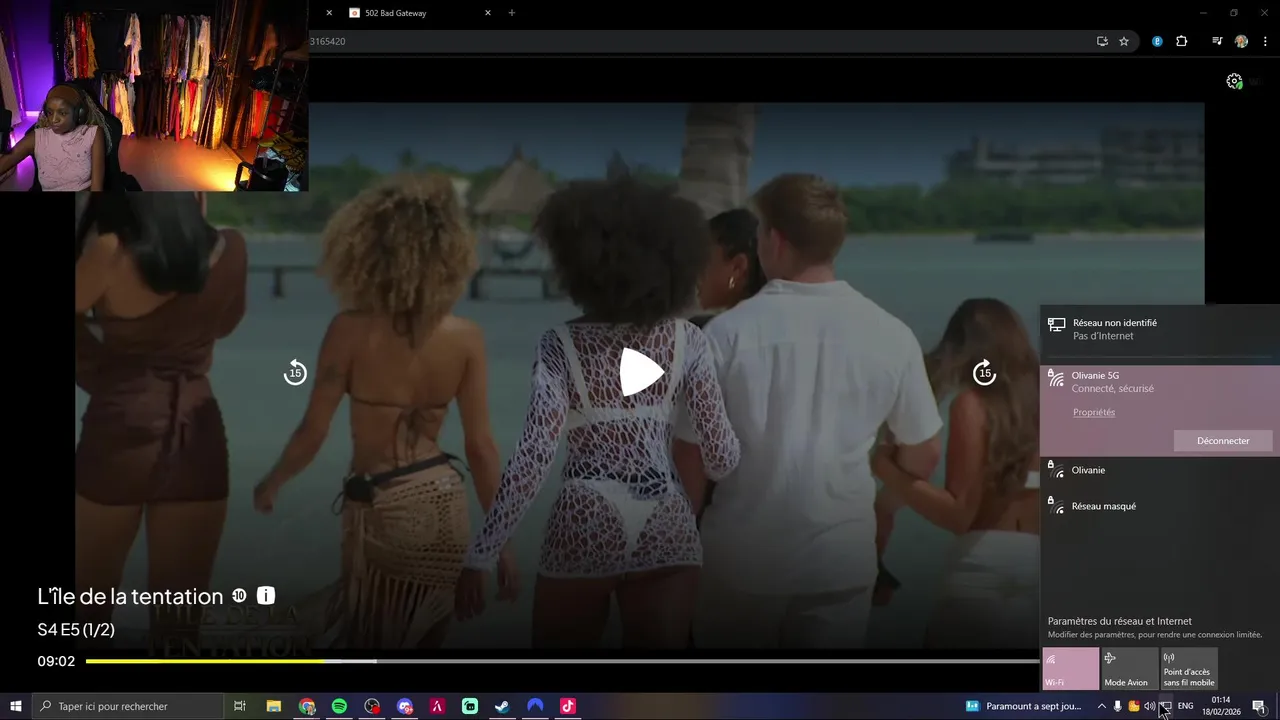The height and width of the screenshot is (720, 1280).
Task: Open NordVPN from the taskbar
Action: (535, 706)
